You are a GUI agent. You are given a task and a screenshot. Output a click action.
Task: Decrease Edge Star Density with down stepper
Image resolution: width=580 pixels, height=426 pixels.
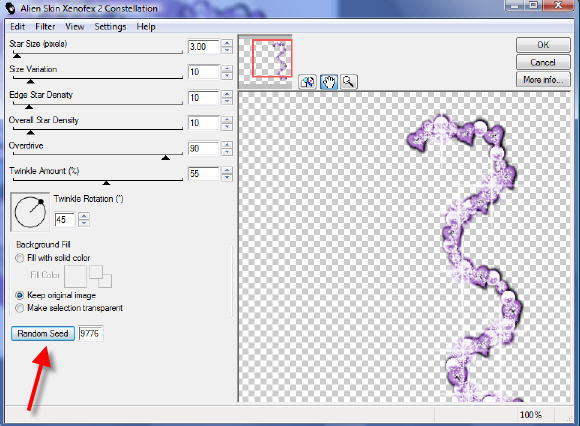[x=227, y=101]
